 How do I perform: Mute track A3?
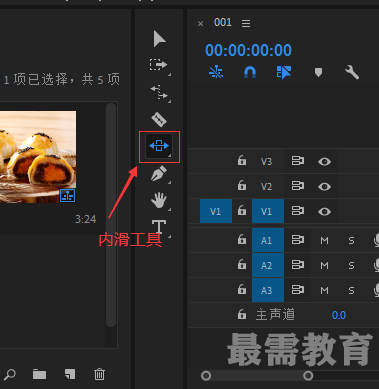click(x=324, y=291)
